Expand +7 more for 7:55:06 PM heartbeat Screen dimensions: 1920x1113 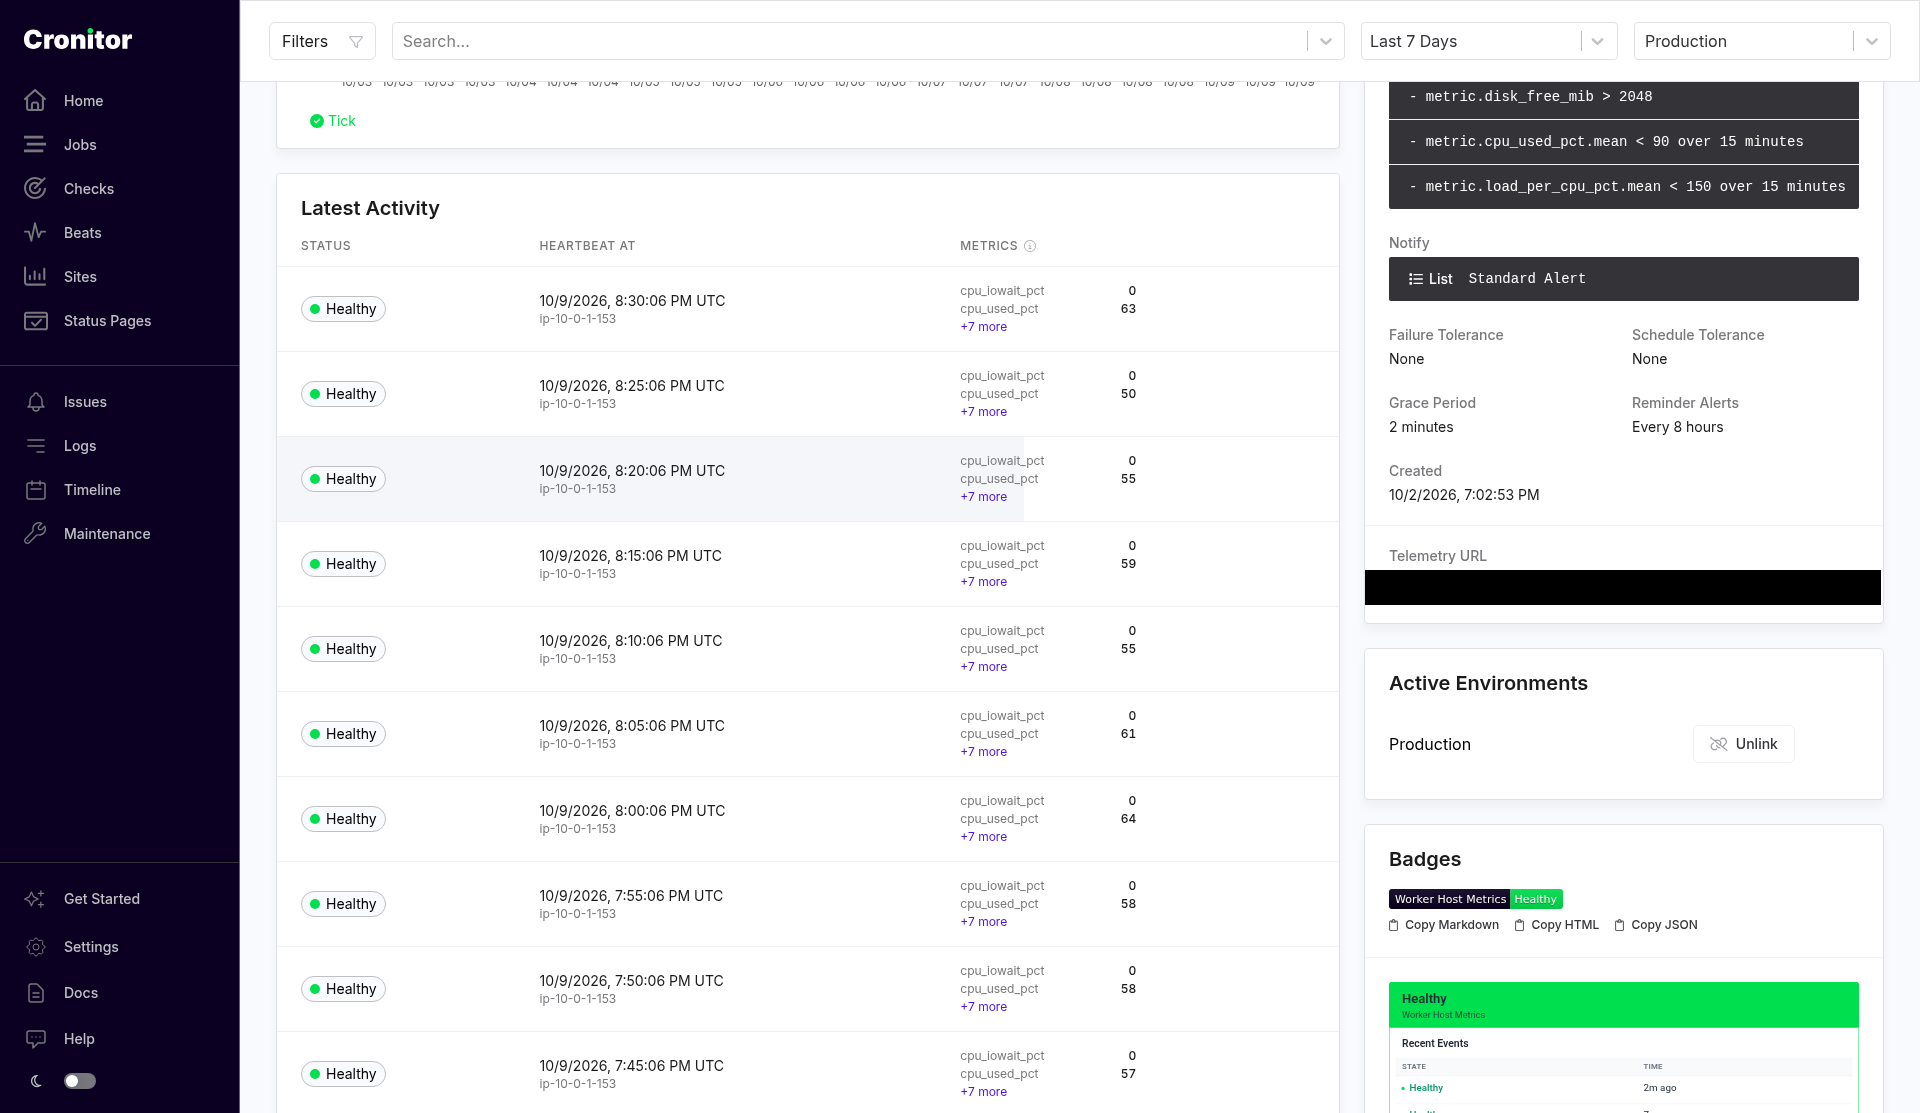(984, 922)
